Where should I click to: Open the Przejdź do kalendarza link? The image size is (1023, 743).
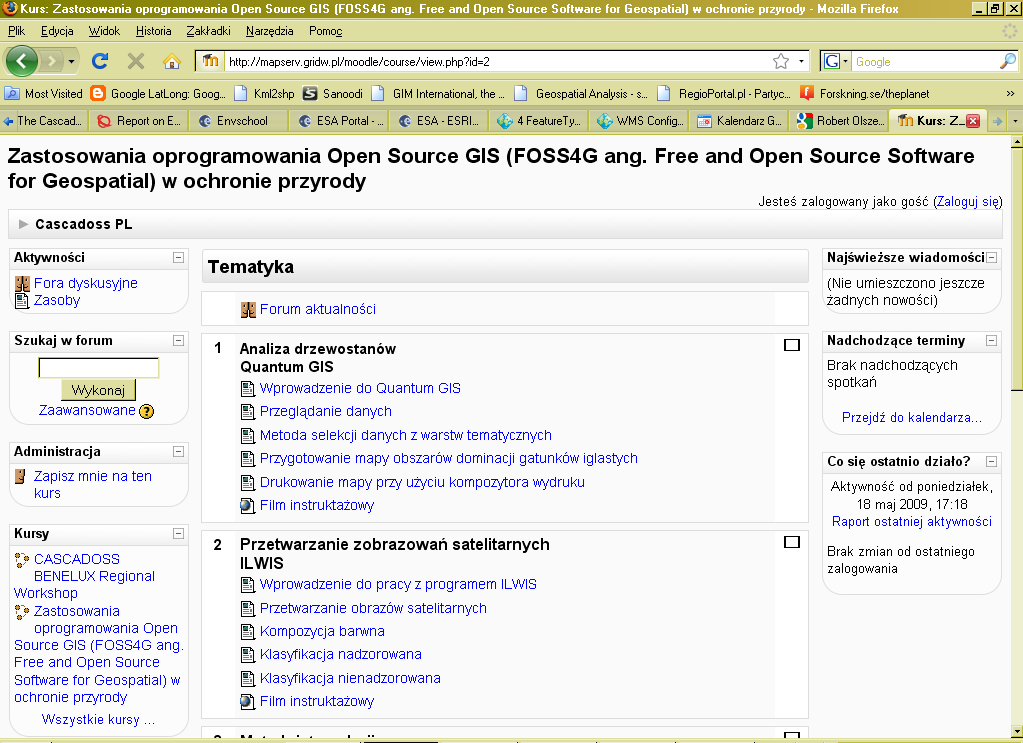[911, 417]
